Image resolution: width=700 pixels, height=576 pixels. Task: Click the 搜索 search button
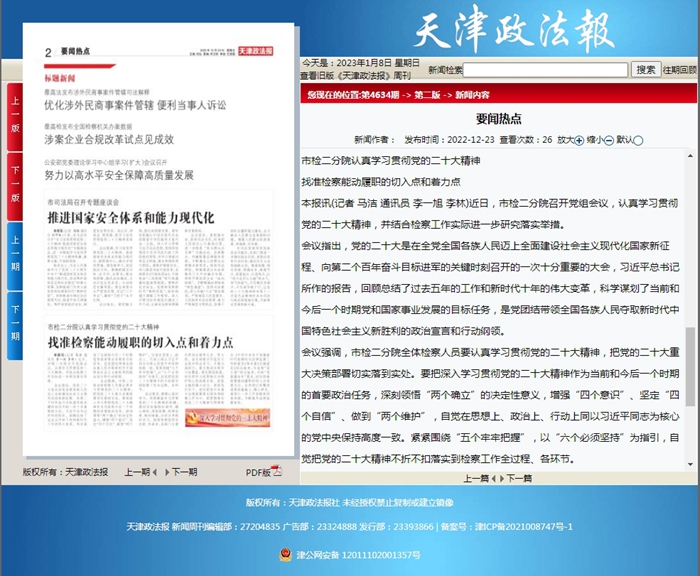646,70
